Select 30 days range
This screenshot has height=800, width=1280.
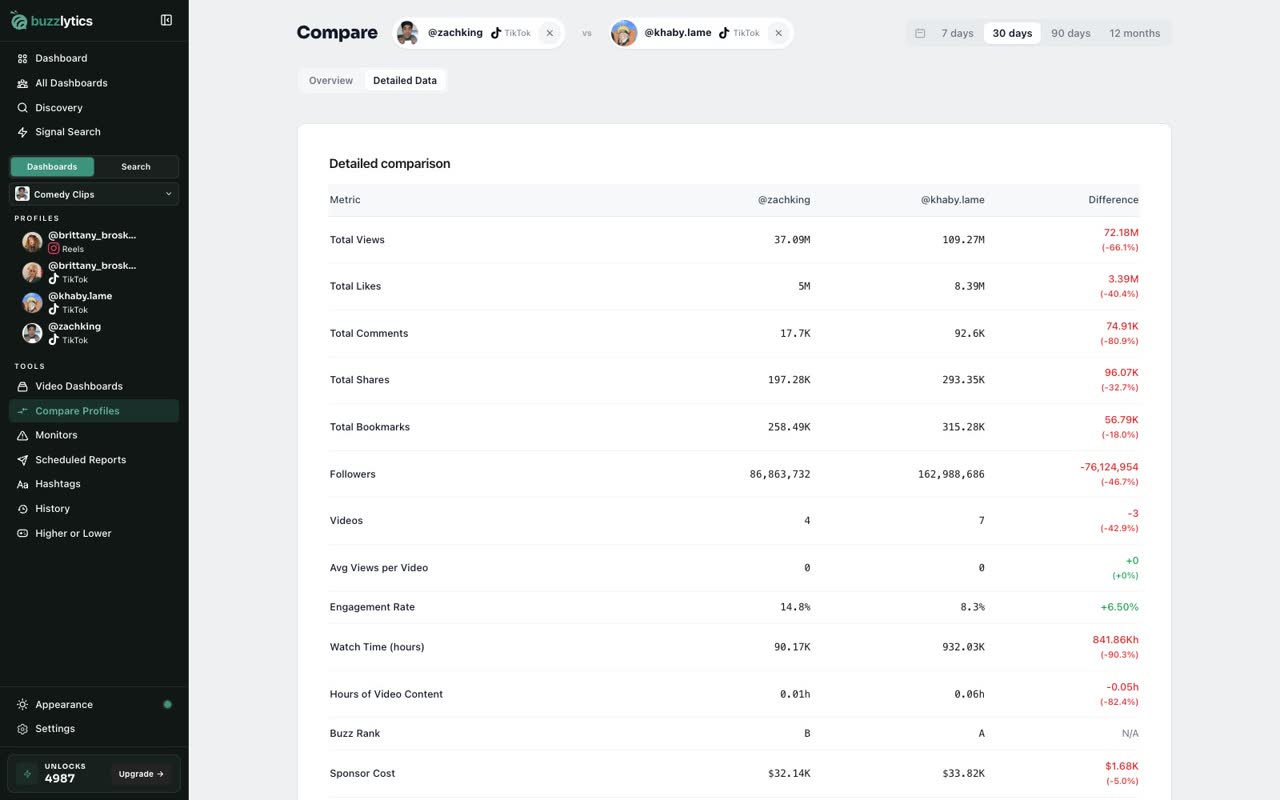coord(1012,33)
